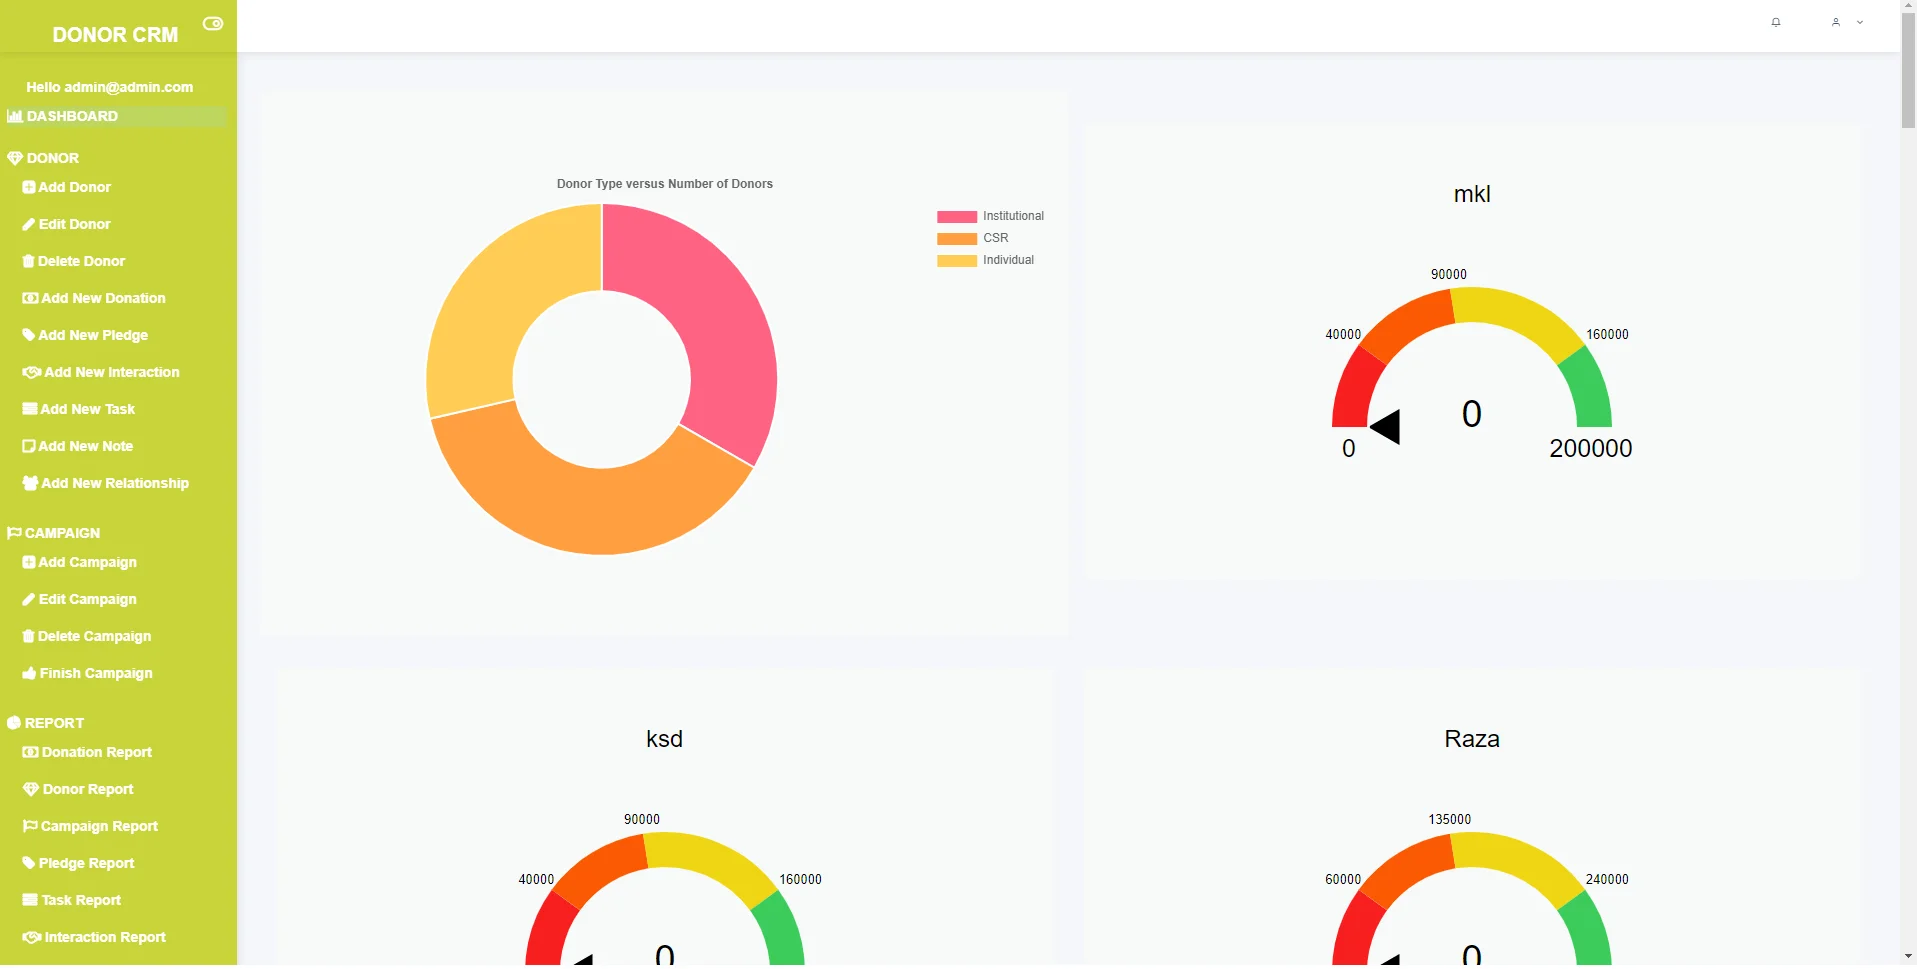Click the Individual yellow legend swatch

956,261
